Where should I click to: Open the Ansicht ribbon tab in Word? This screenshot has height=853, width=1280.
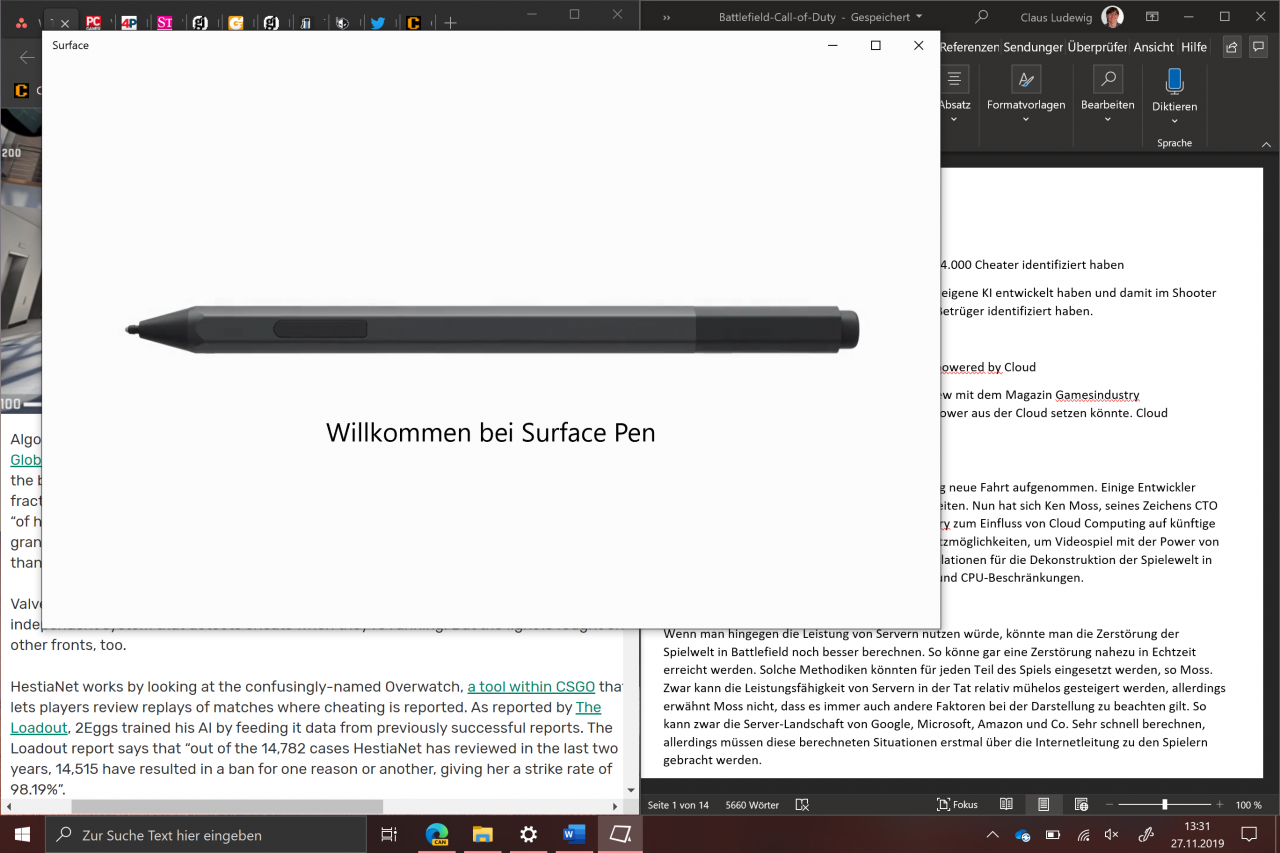1154,47
